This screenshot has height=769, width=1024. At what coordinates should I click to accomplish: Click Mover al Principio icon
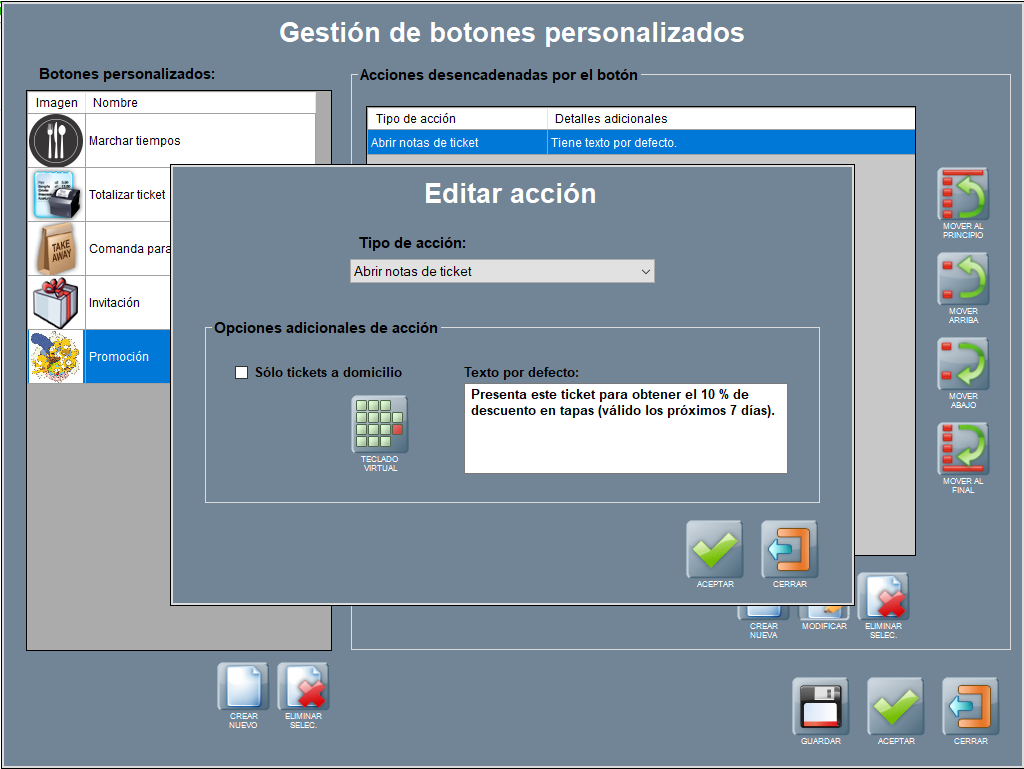point(962,195)
